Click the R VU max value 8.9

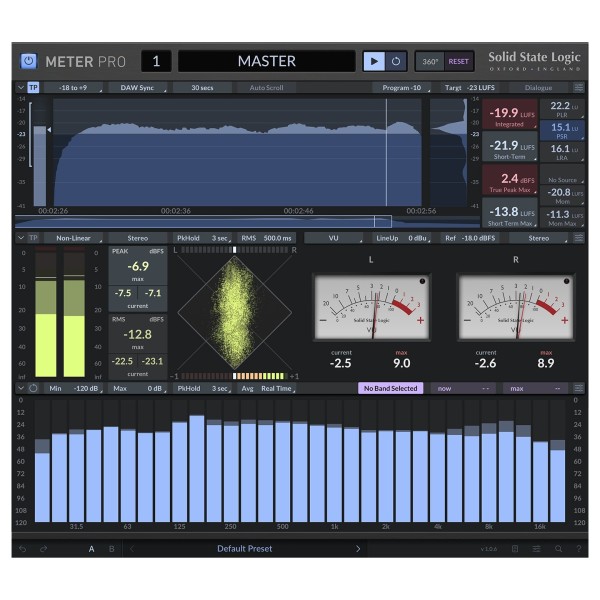(x=546, y=363)
